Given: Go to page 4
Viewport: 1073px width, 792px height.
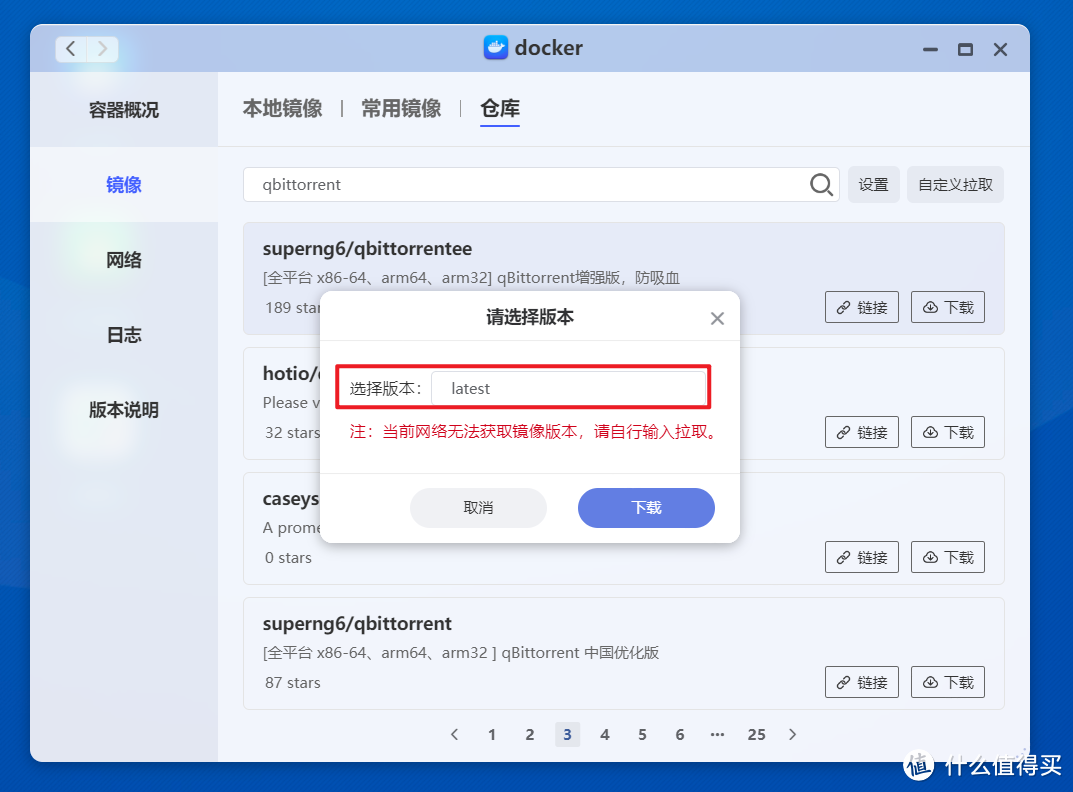Looking at the screenshot, I should (604, 734).
